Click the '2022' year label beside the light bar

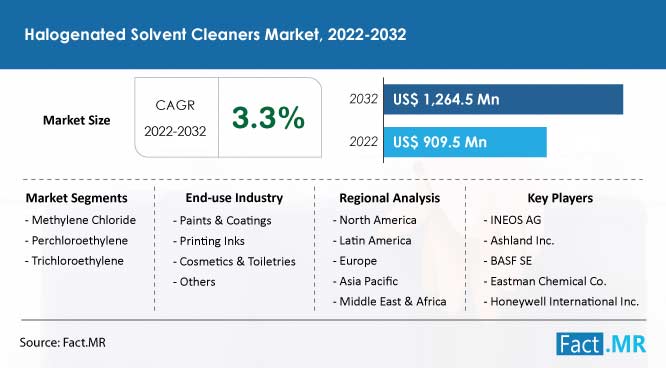coord(364,142)
